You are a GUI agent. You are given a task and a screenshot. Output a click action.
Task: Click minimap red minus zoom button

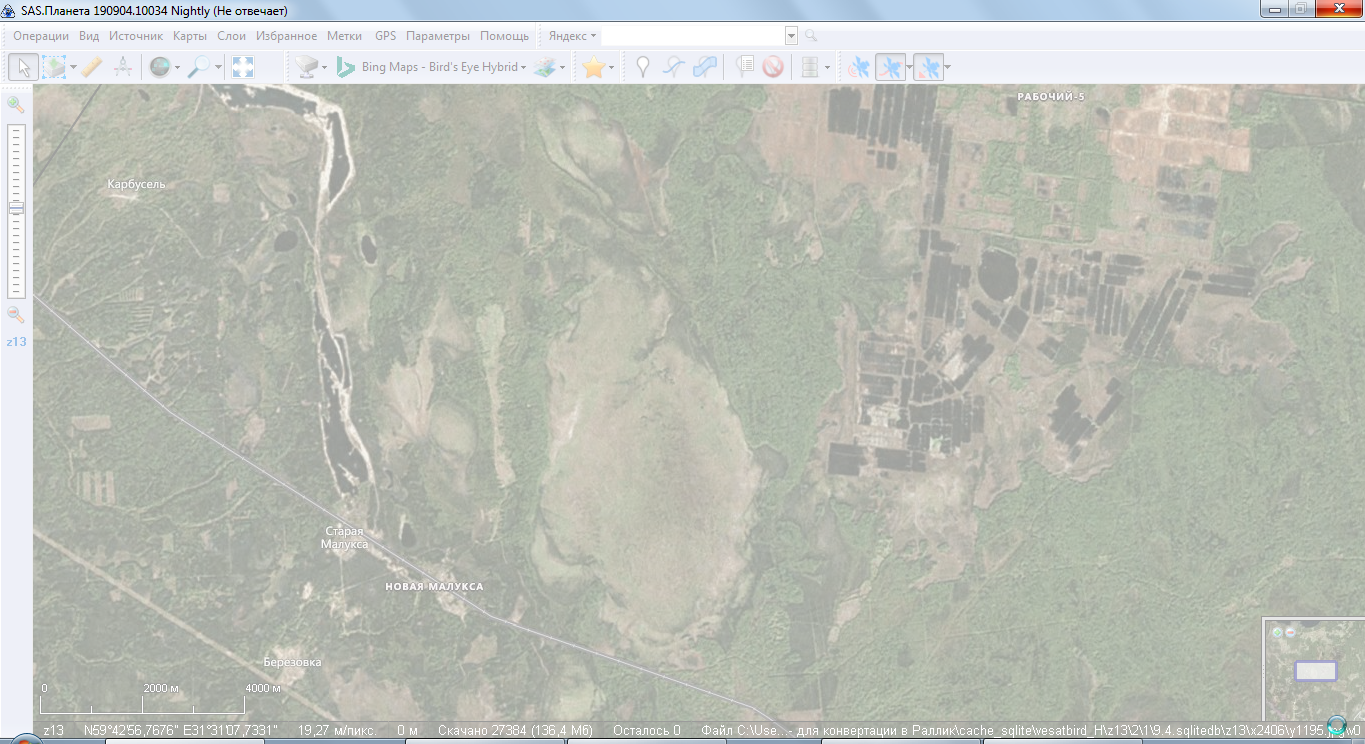pos(1290,632)
